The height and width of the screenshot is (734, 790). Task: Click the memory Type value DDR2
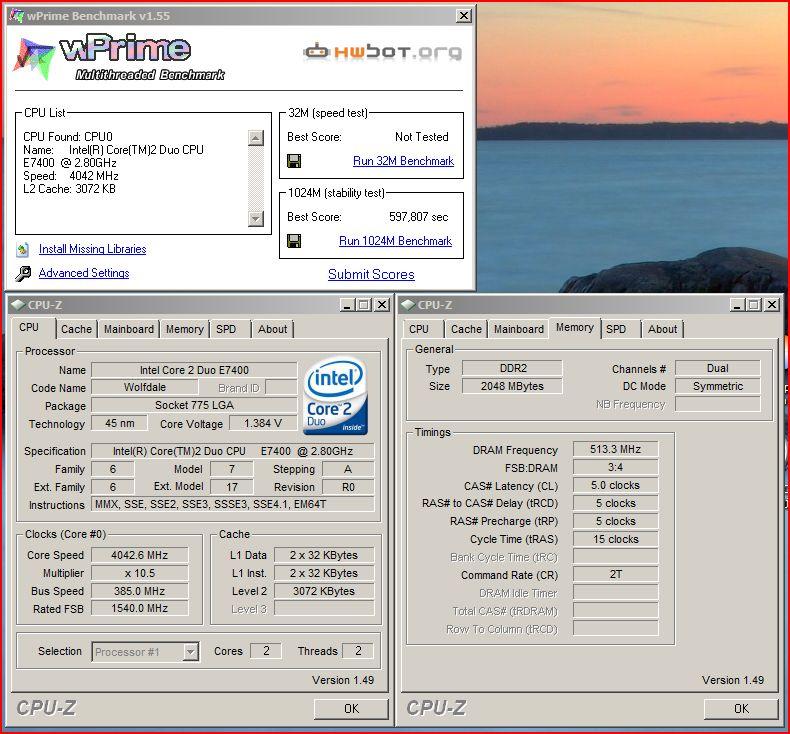(x=512, y=368)
